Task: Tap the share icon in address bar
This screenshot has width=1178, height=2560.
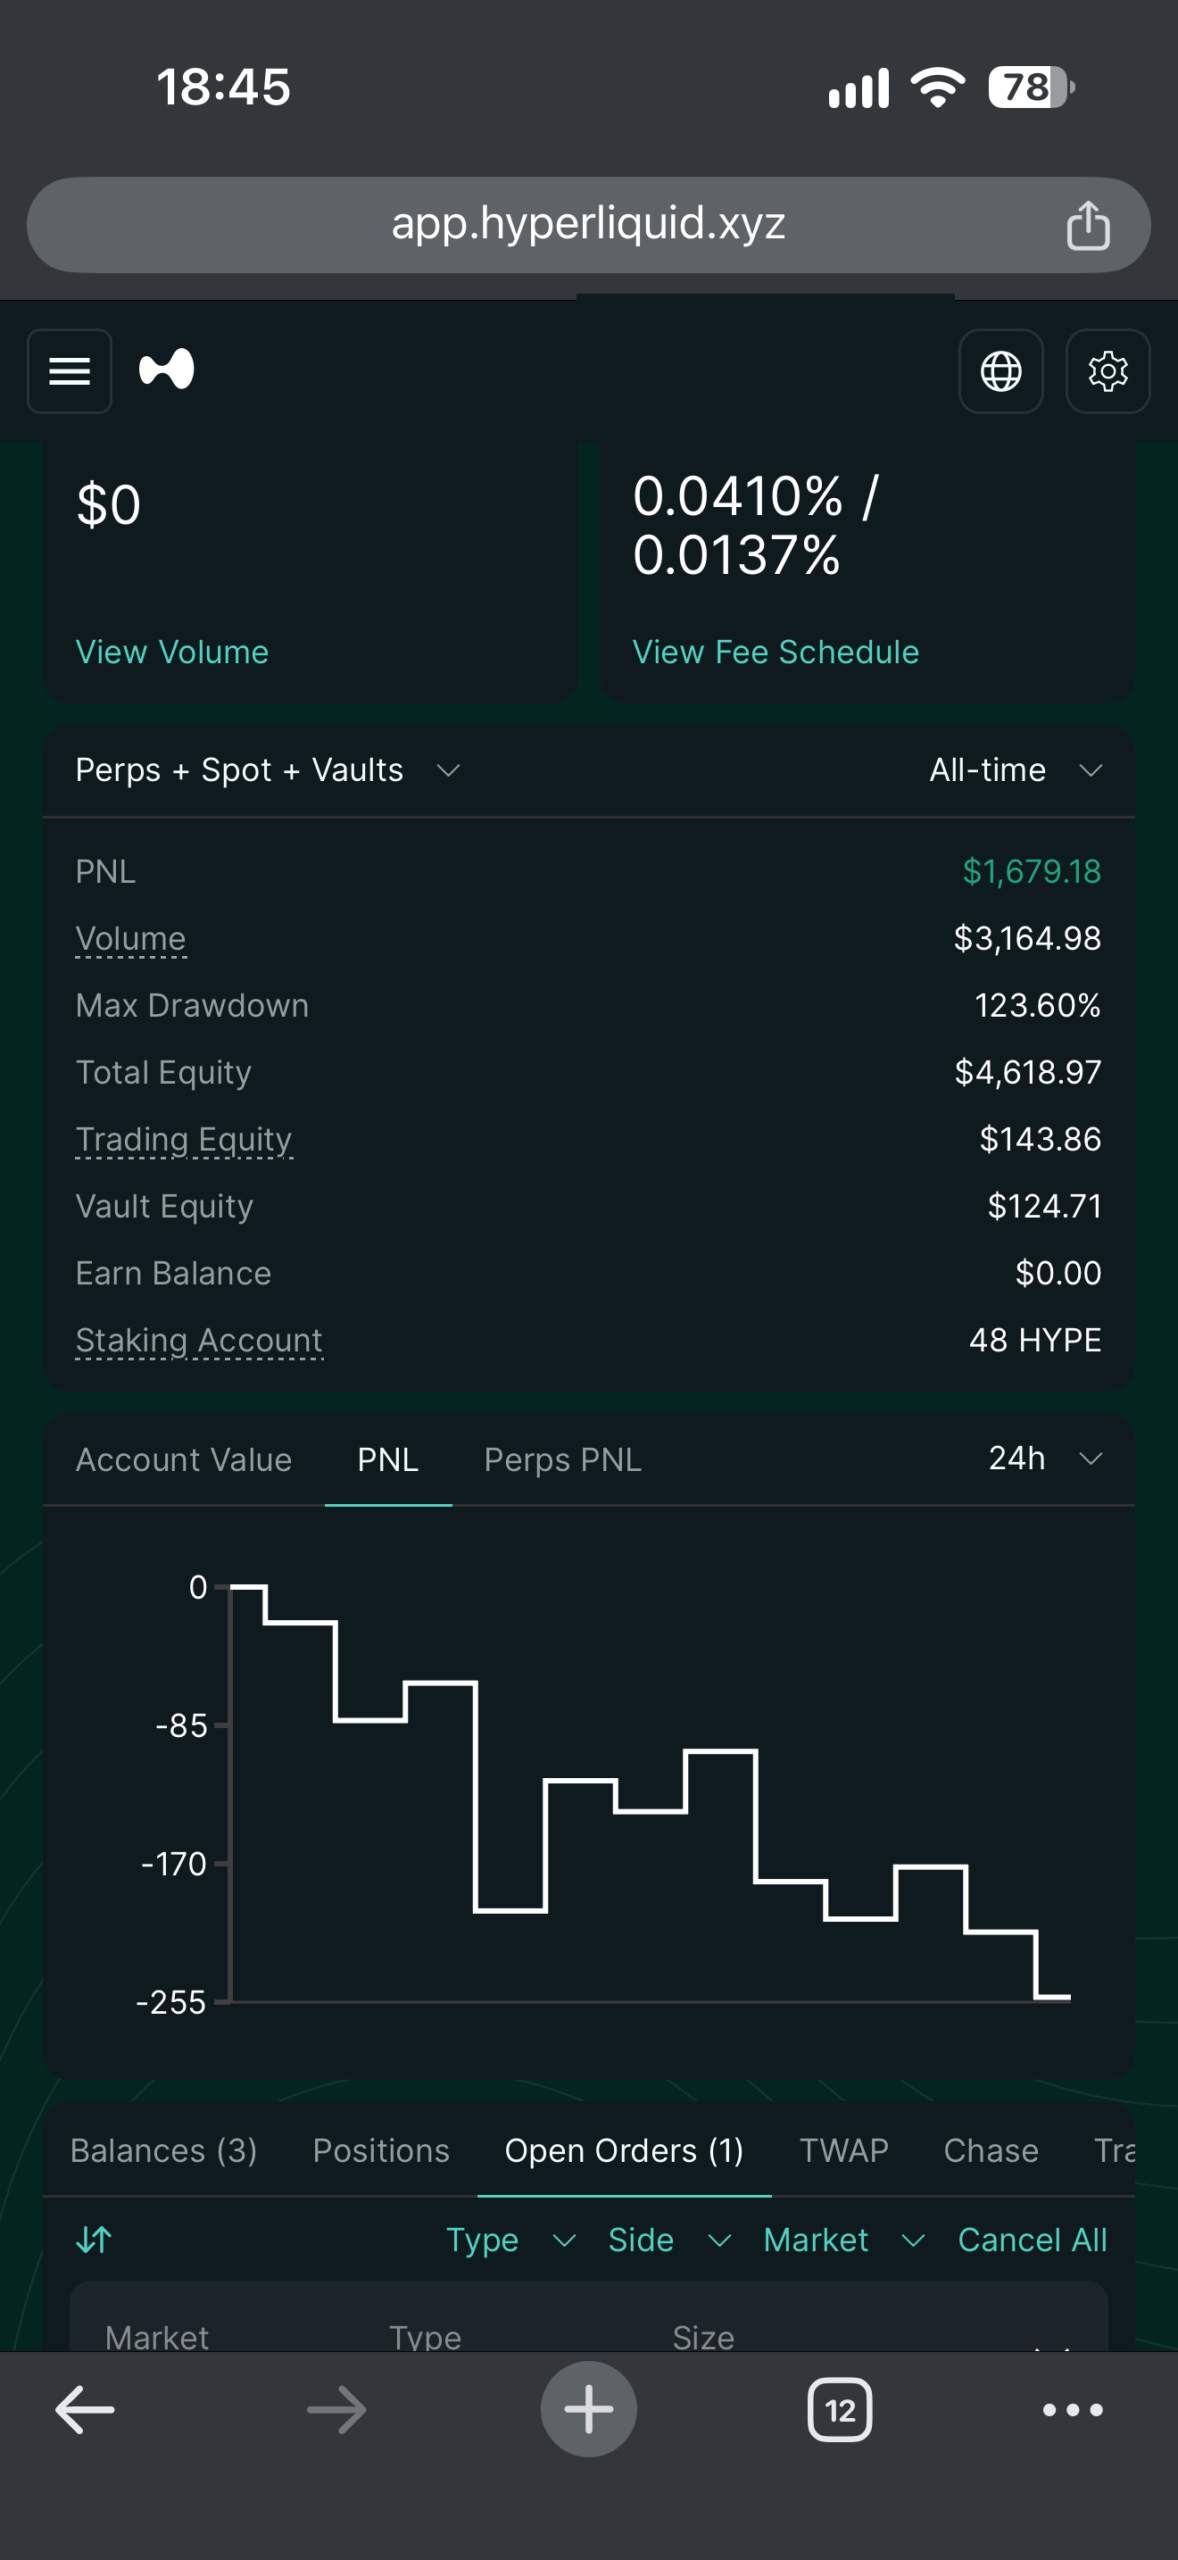Action: pyautogui.click(x=1088, y=225)
